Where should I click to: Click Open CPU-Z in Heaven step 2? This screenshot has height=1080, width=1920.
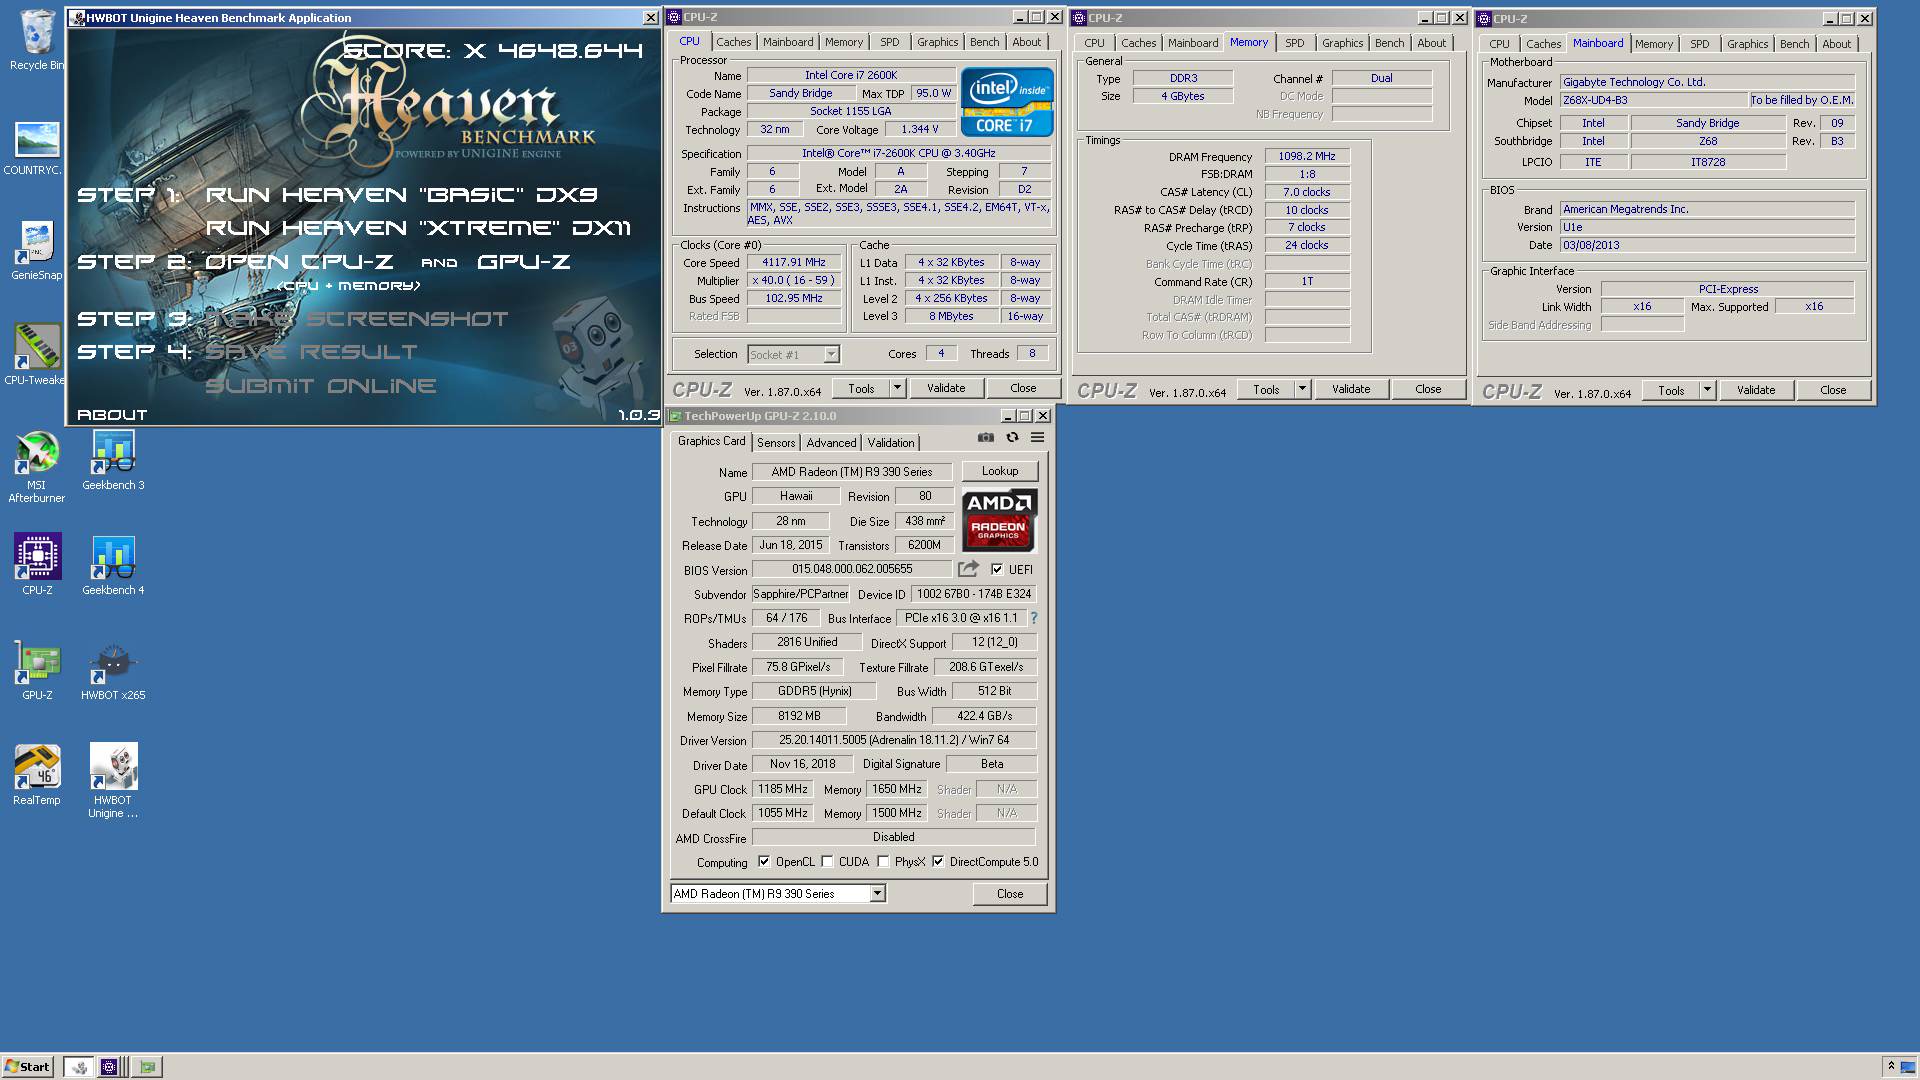pos(299,262)
